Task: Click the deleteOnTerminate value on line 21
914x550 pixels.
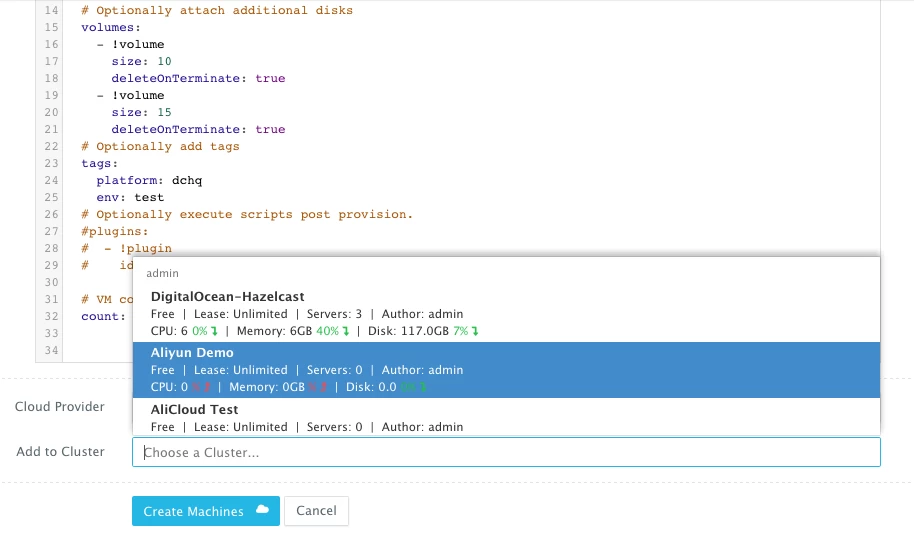Action: coord(270,129)
